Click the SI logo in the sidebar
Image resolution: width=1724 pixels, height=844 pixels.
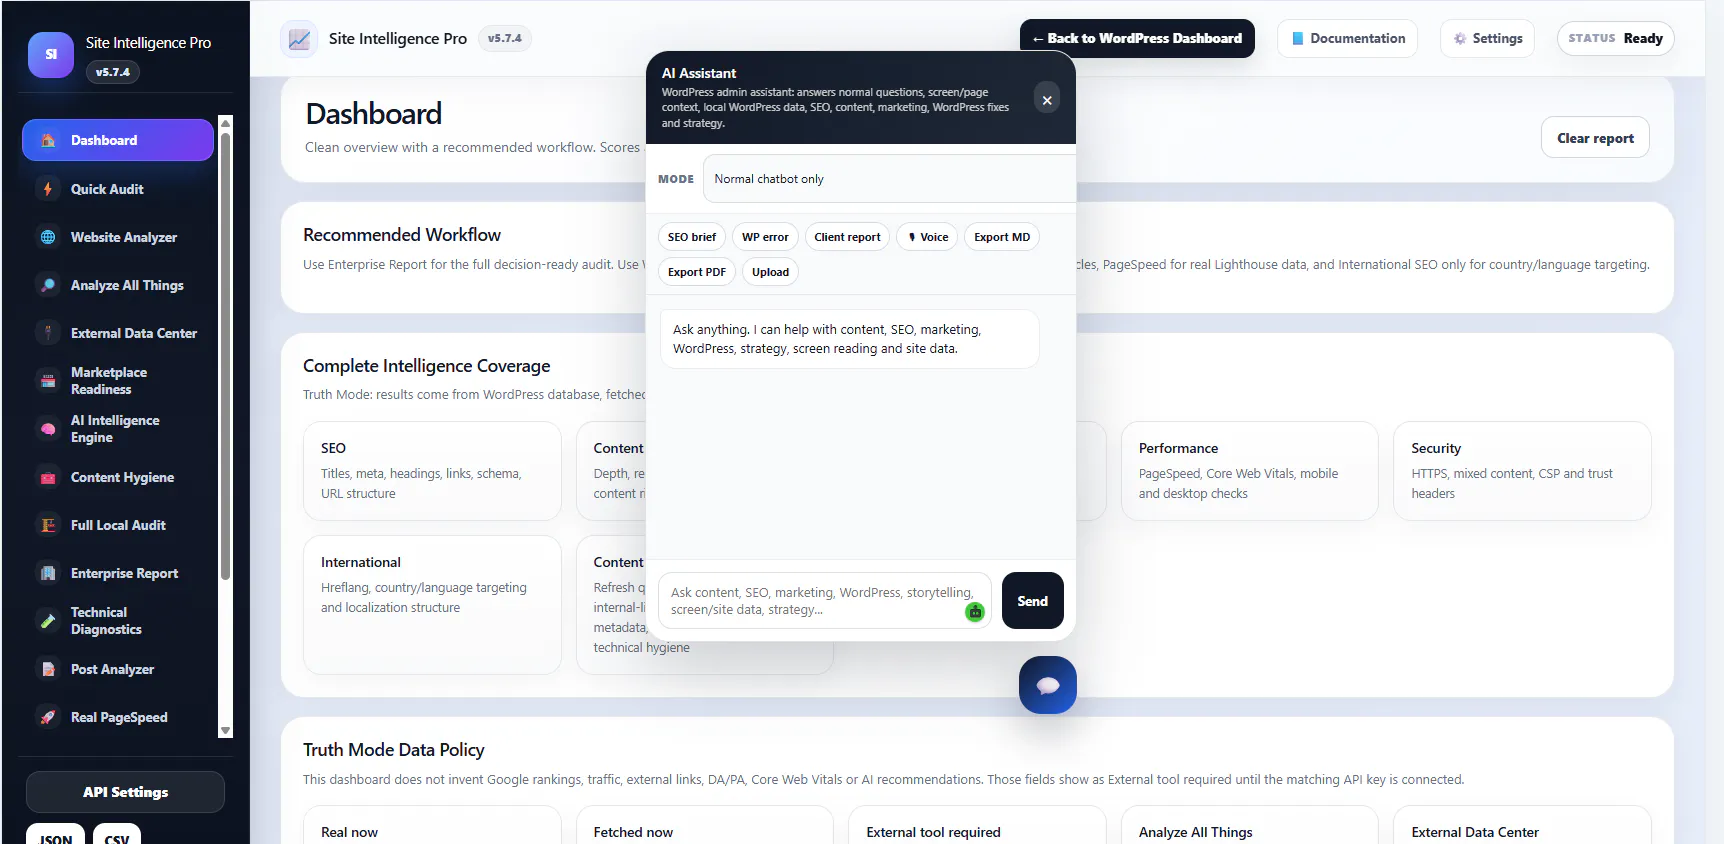(x=51, y=55)
